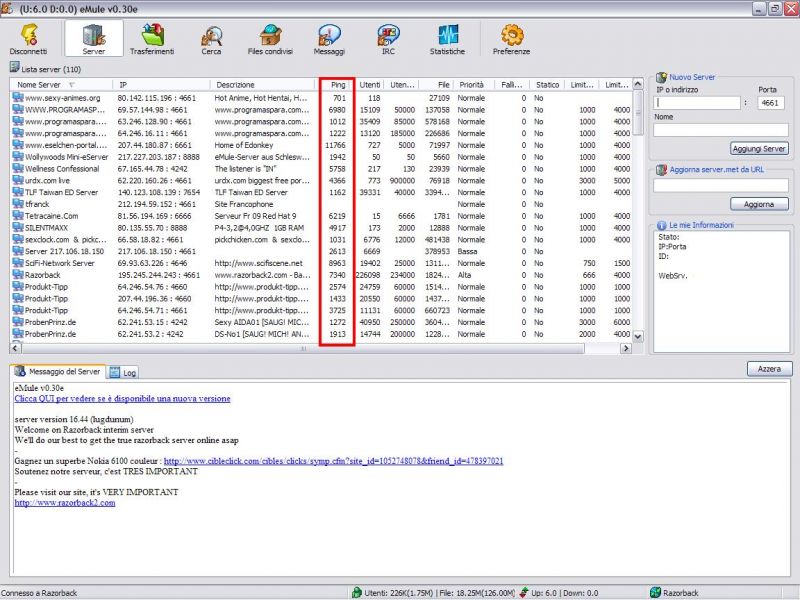This screenshot has width=800, height=600.
Task: Click the Disconnetti toolbar icon
Action: (29, 39)
